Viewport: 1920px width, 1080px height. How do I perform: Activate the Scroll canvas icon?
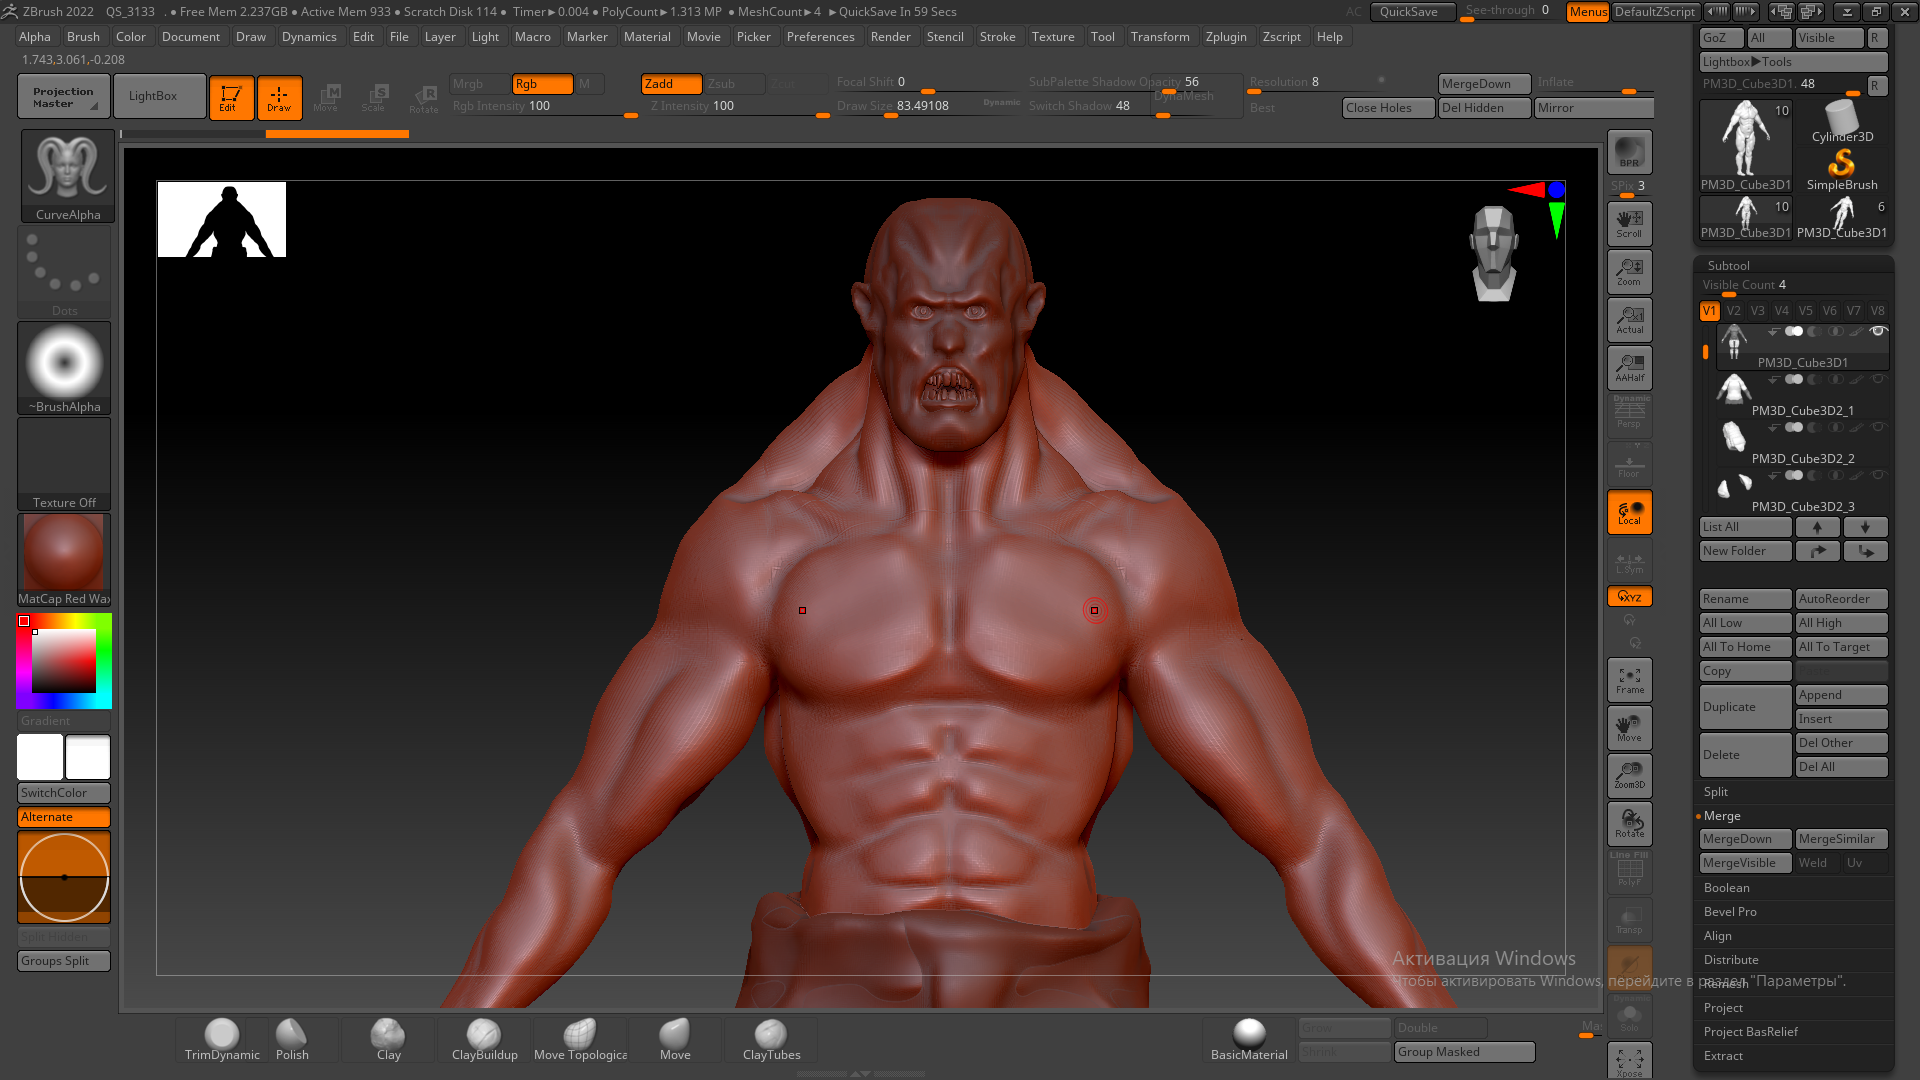[1629, 224]
